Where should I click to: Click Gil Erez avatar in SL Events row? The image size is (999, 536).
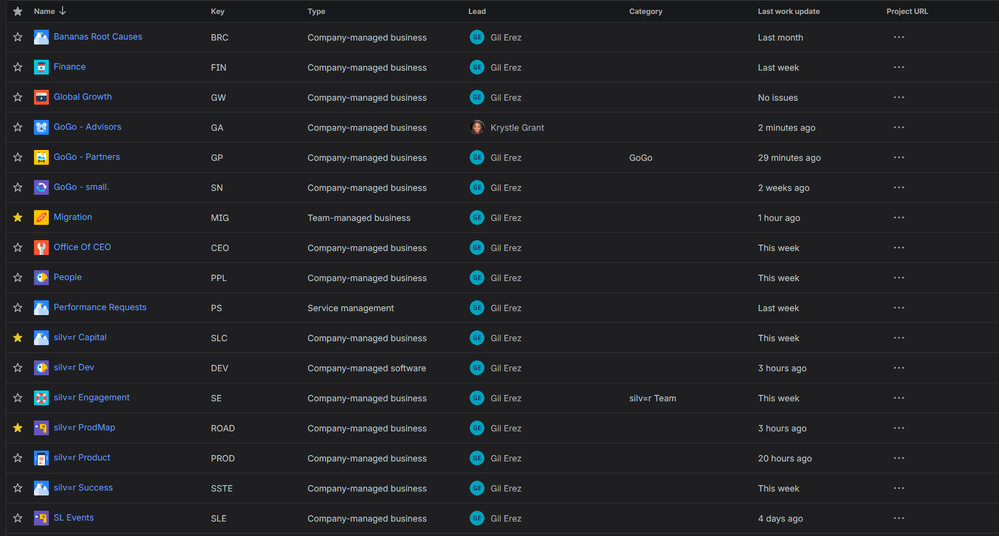[477, 518]
